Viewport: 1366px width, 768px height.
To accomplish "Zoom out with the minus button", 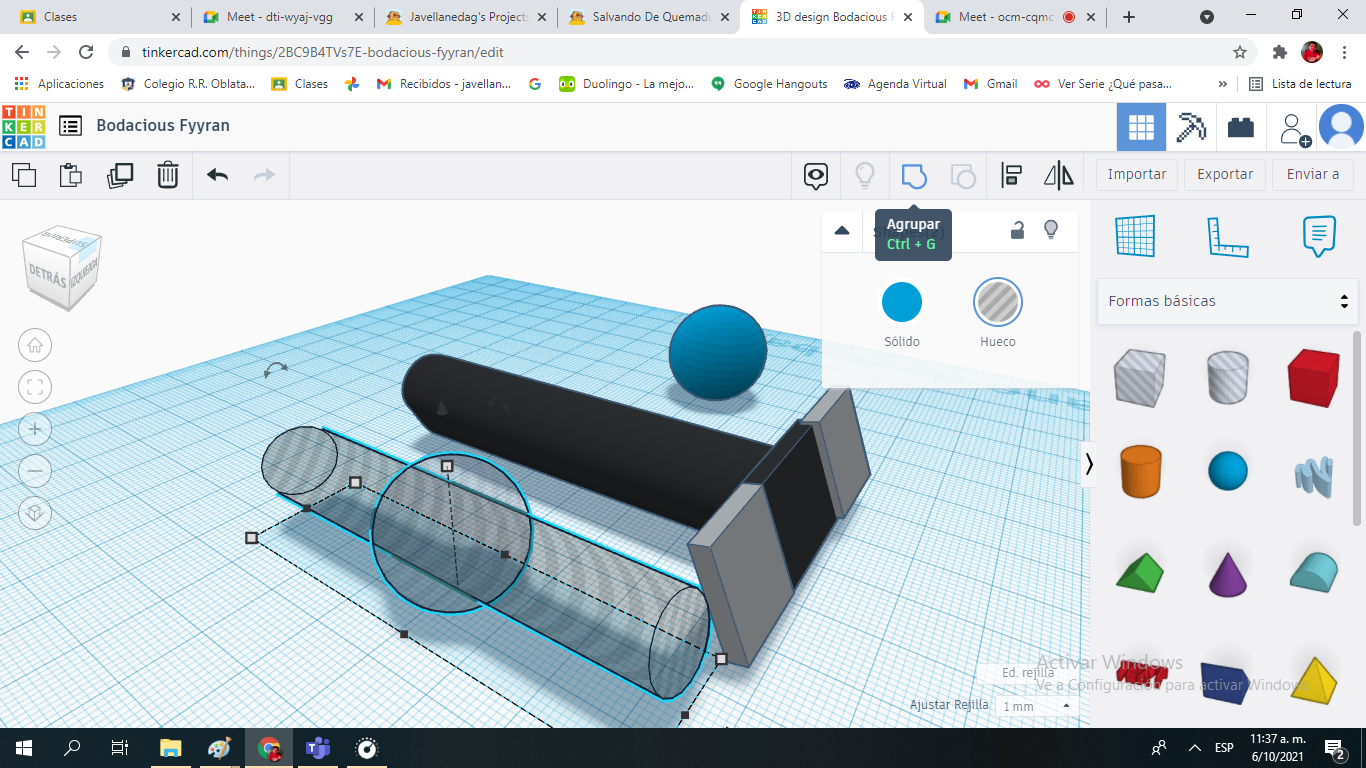I will (x=35, y=470).
